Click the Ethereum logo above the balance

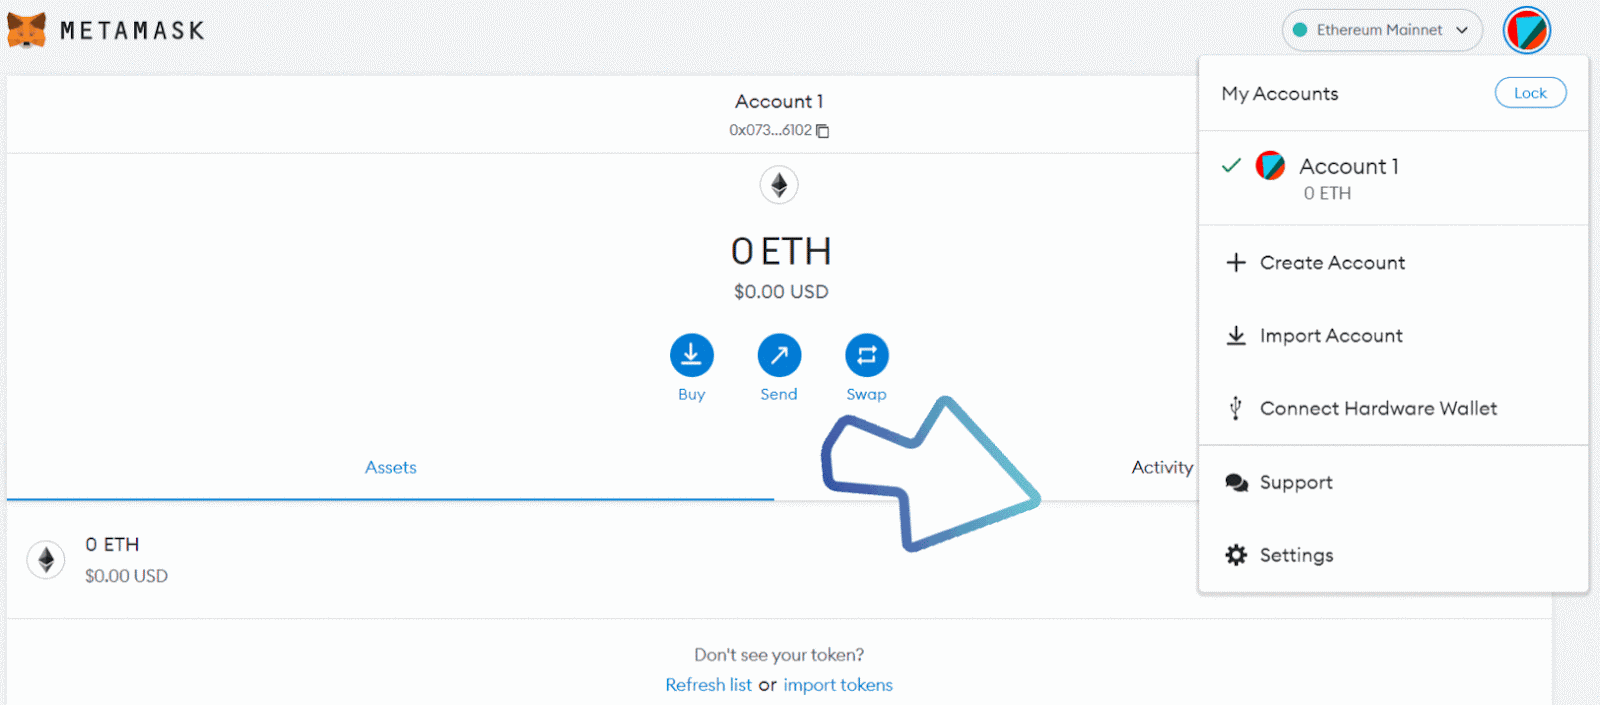point(779,185)
